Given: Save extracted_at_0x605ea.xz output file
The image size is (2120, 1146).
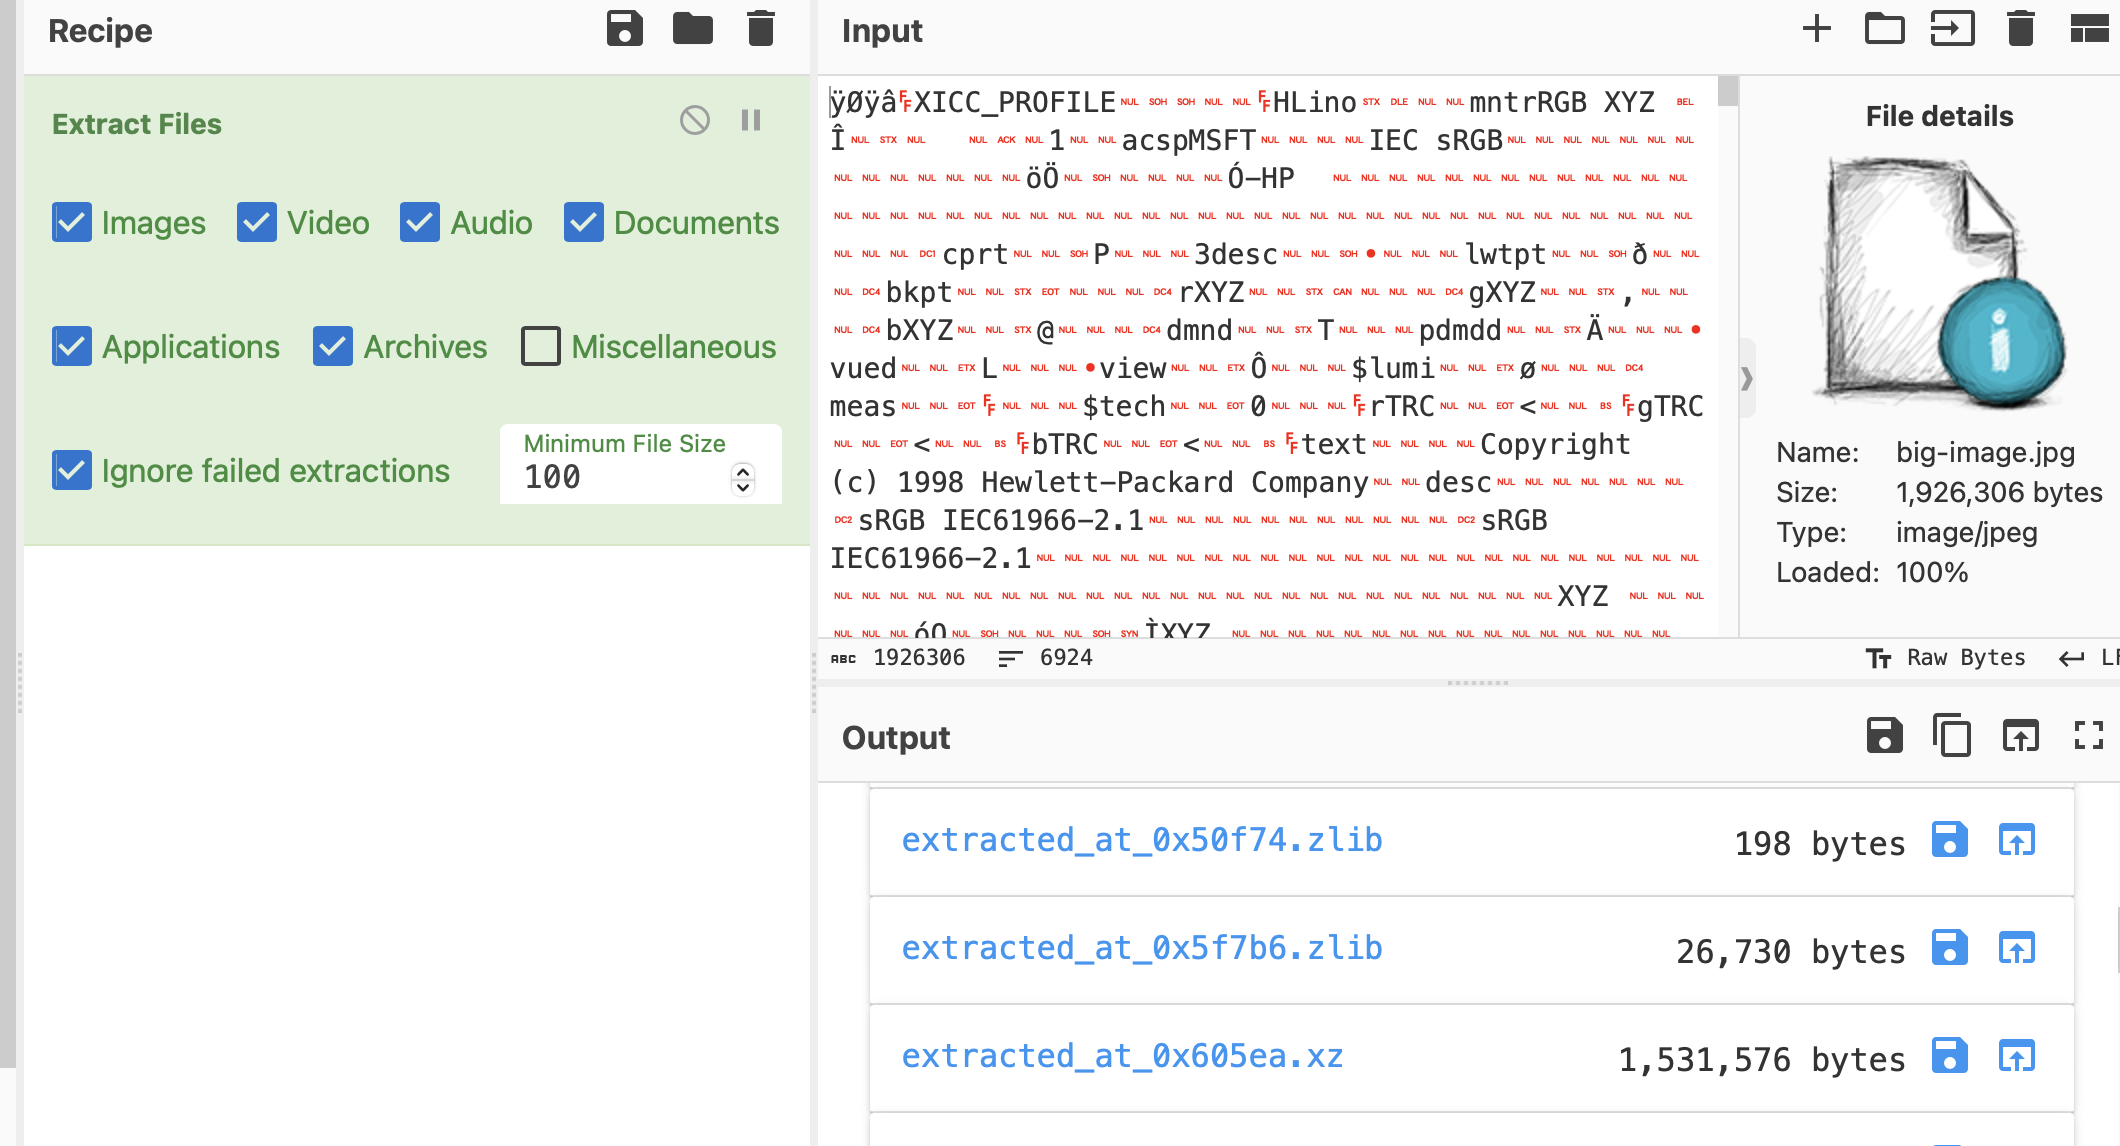Looking at the screenshot, I should click(1949, 1056).
